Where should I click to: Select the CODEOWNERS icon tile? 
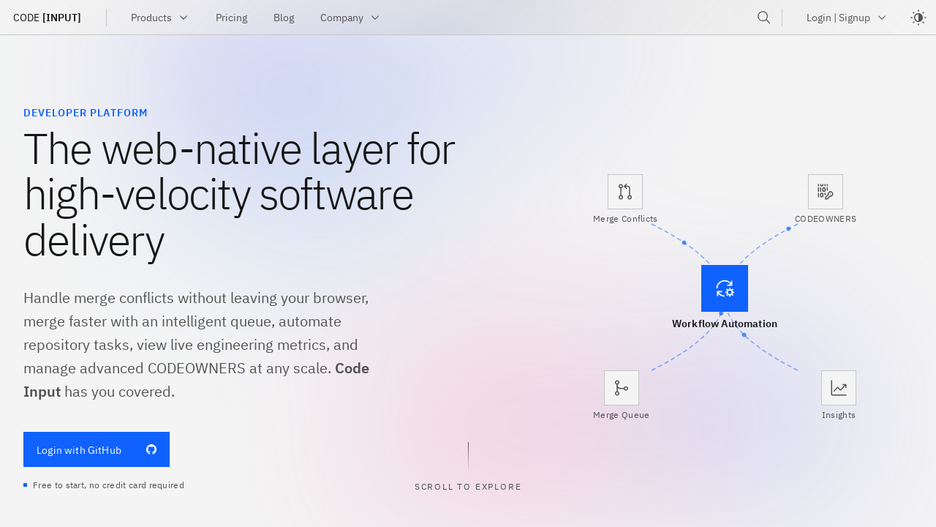click(826, 192)
